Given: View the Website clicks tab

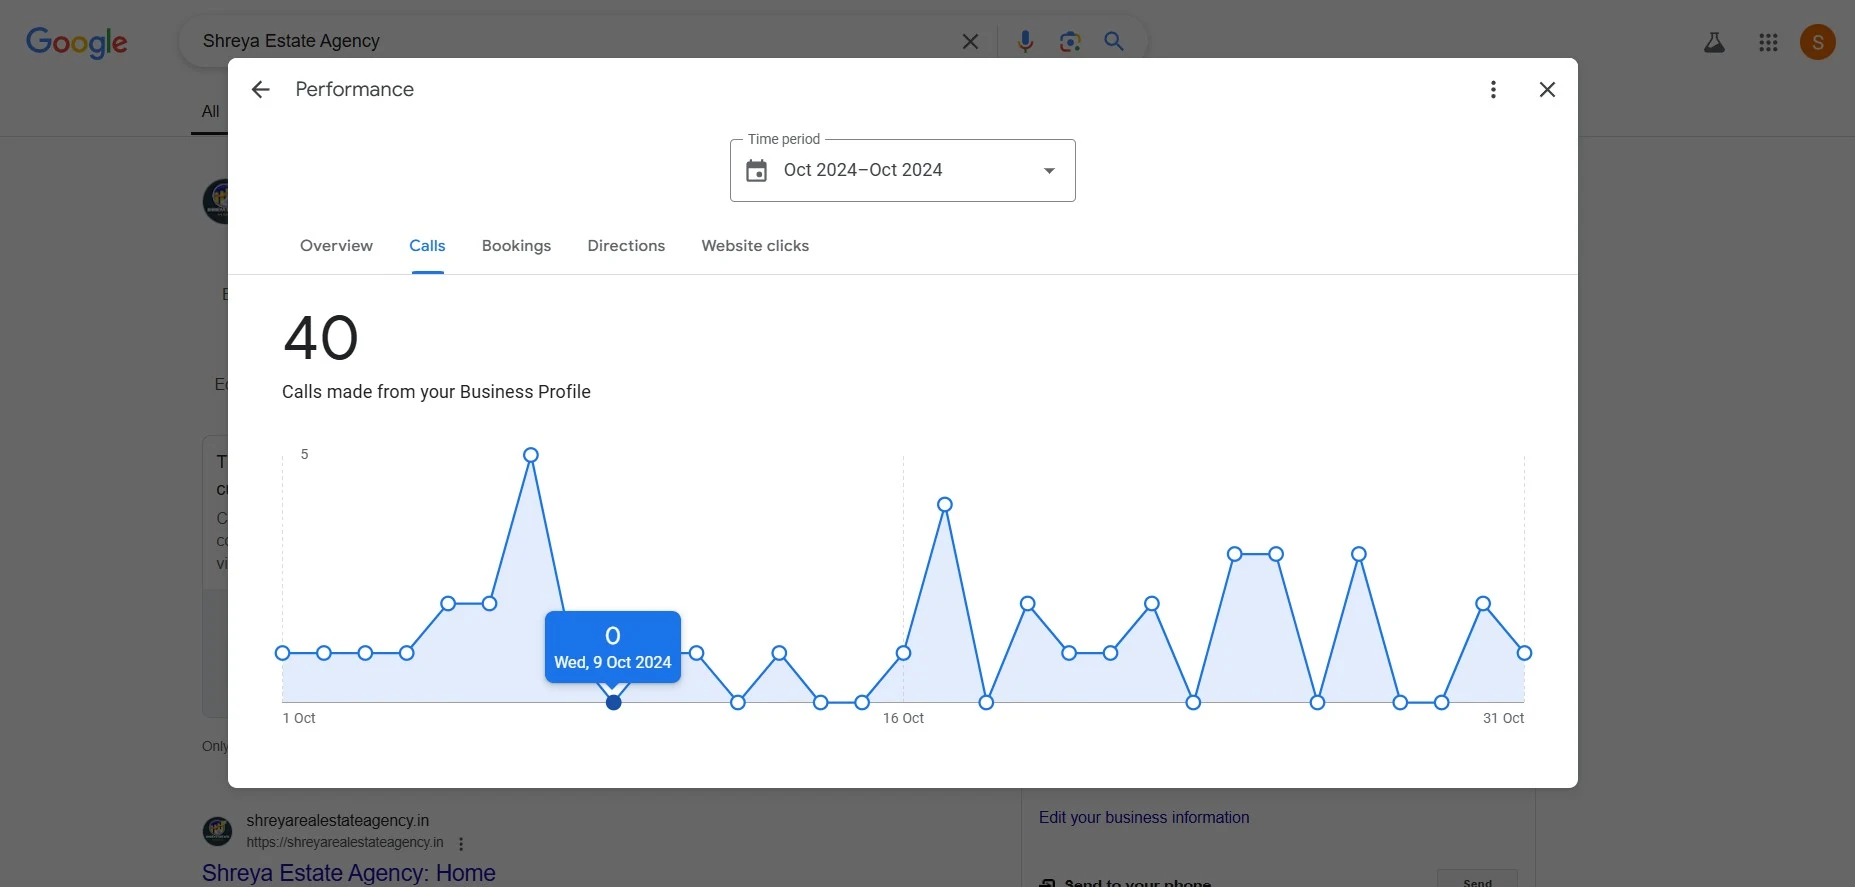Looking at the screenshot, I should (755, 246).
